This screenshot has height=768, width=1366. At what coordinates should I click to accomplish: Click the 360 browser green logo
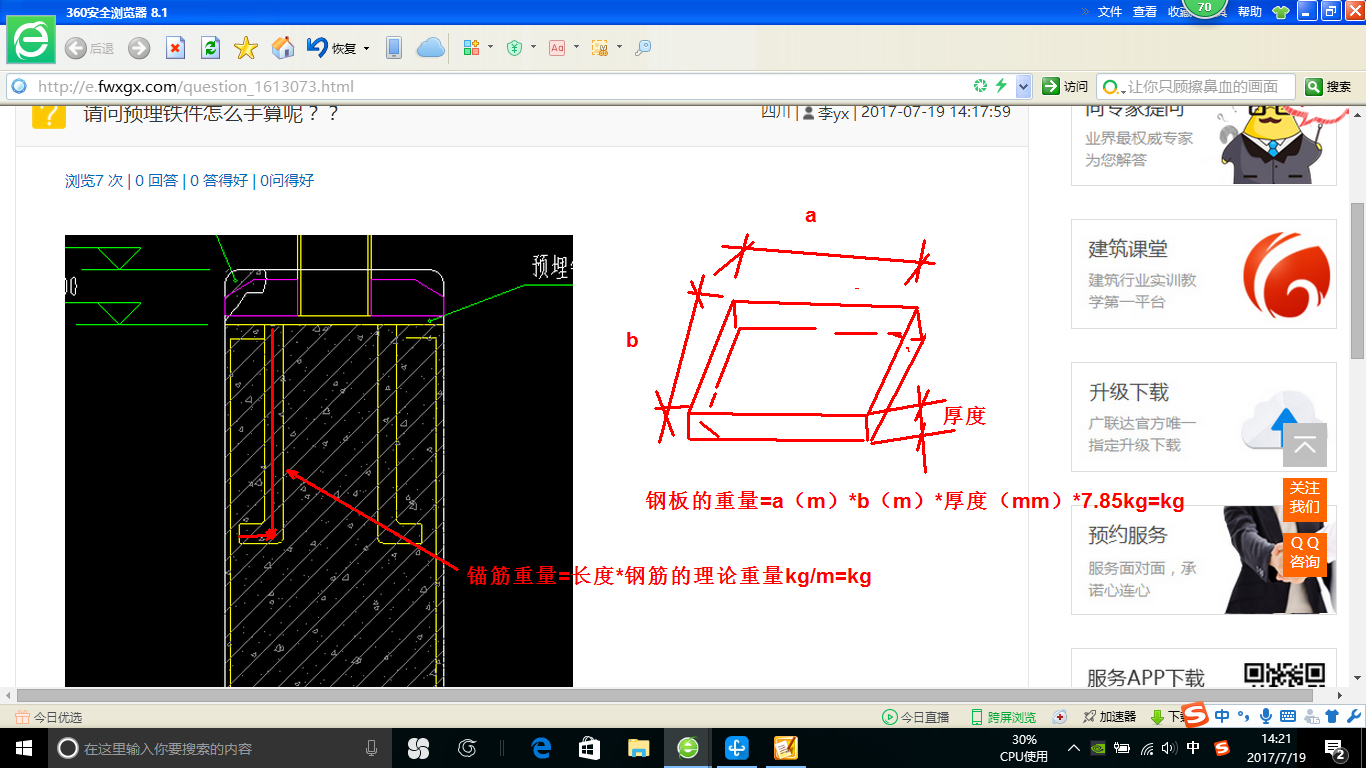pyautogui.click(x=32, y=39)
